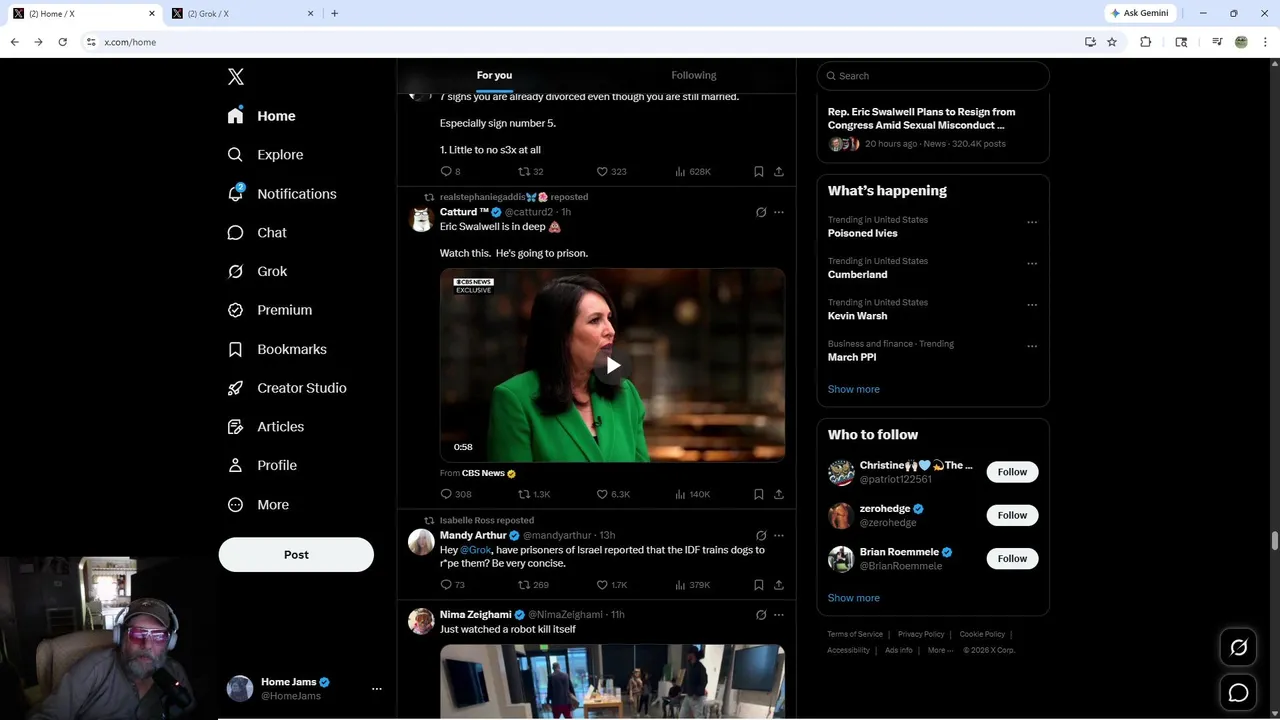Open the Chrome extensions puzzle icon
Viewport: 1280px width, 720px height.
click(x=1146, y=42)
